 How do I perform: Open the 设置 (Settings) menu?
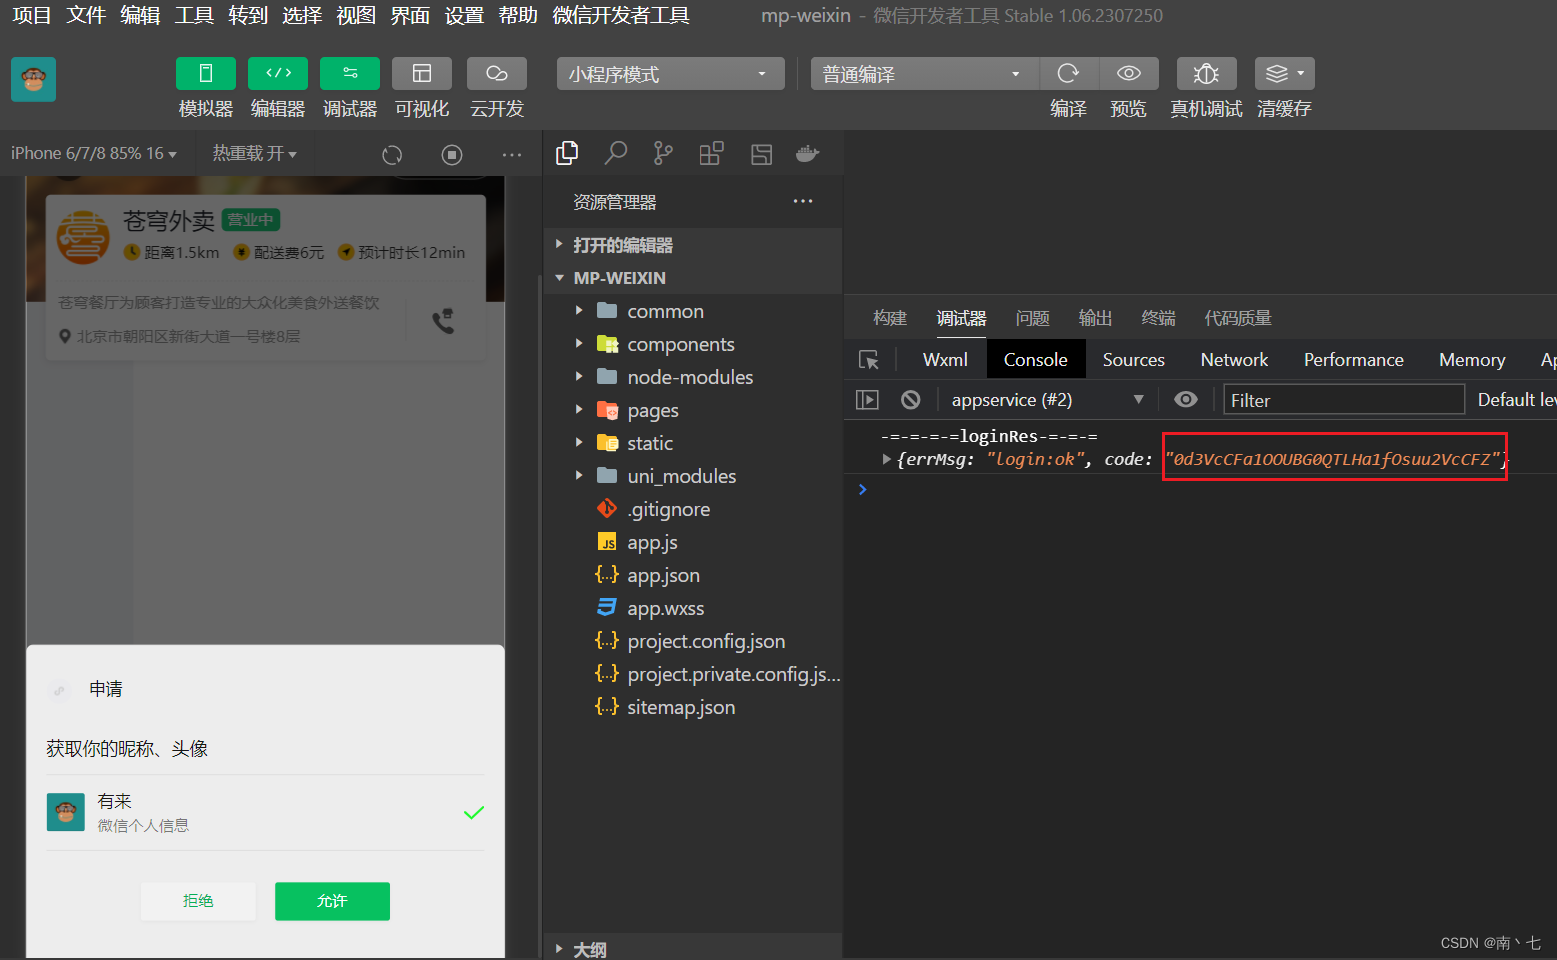(464, 15)
